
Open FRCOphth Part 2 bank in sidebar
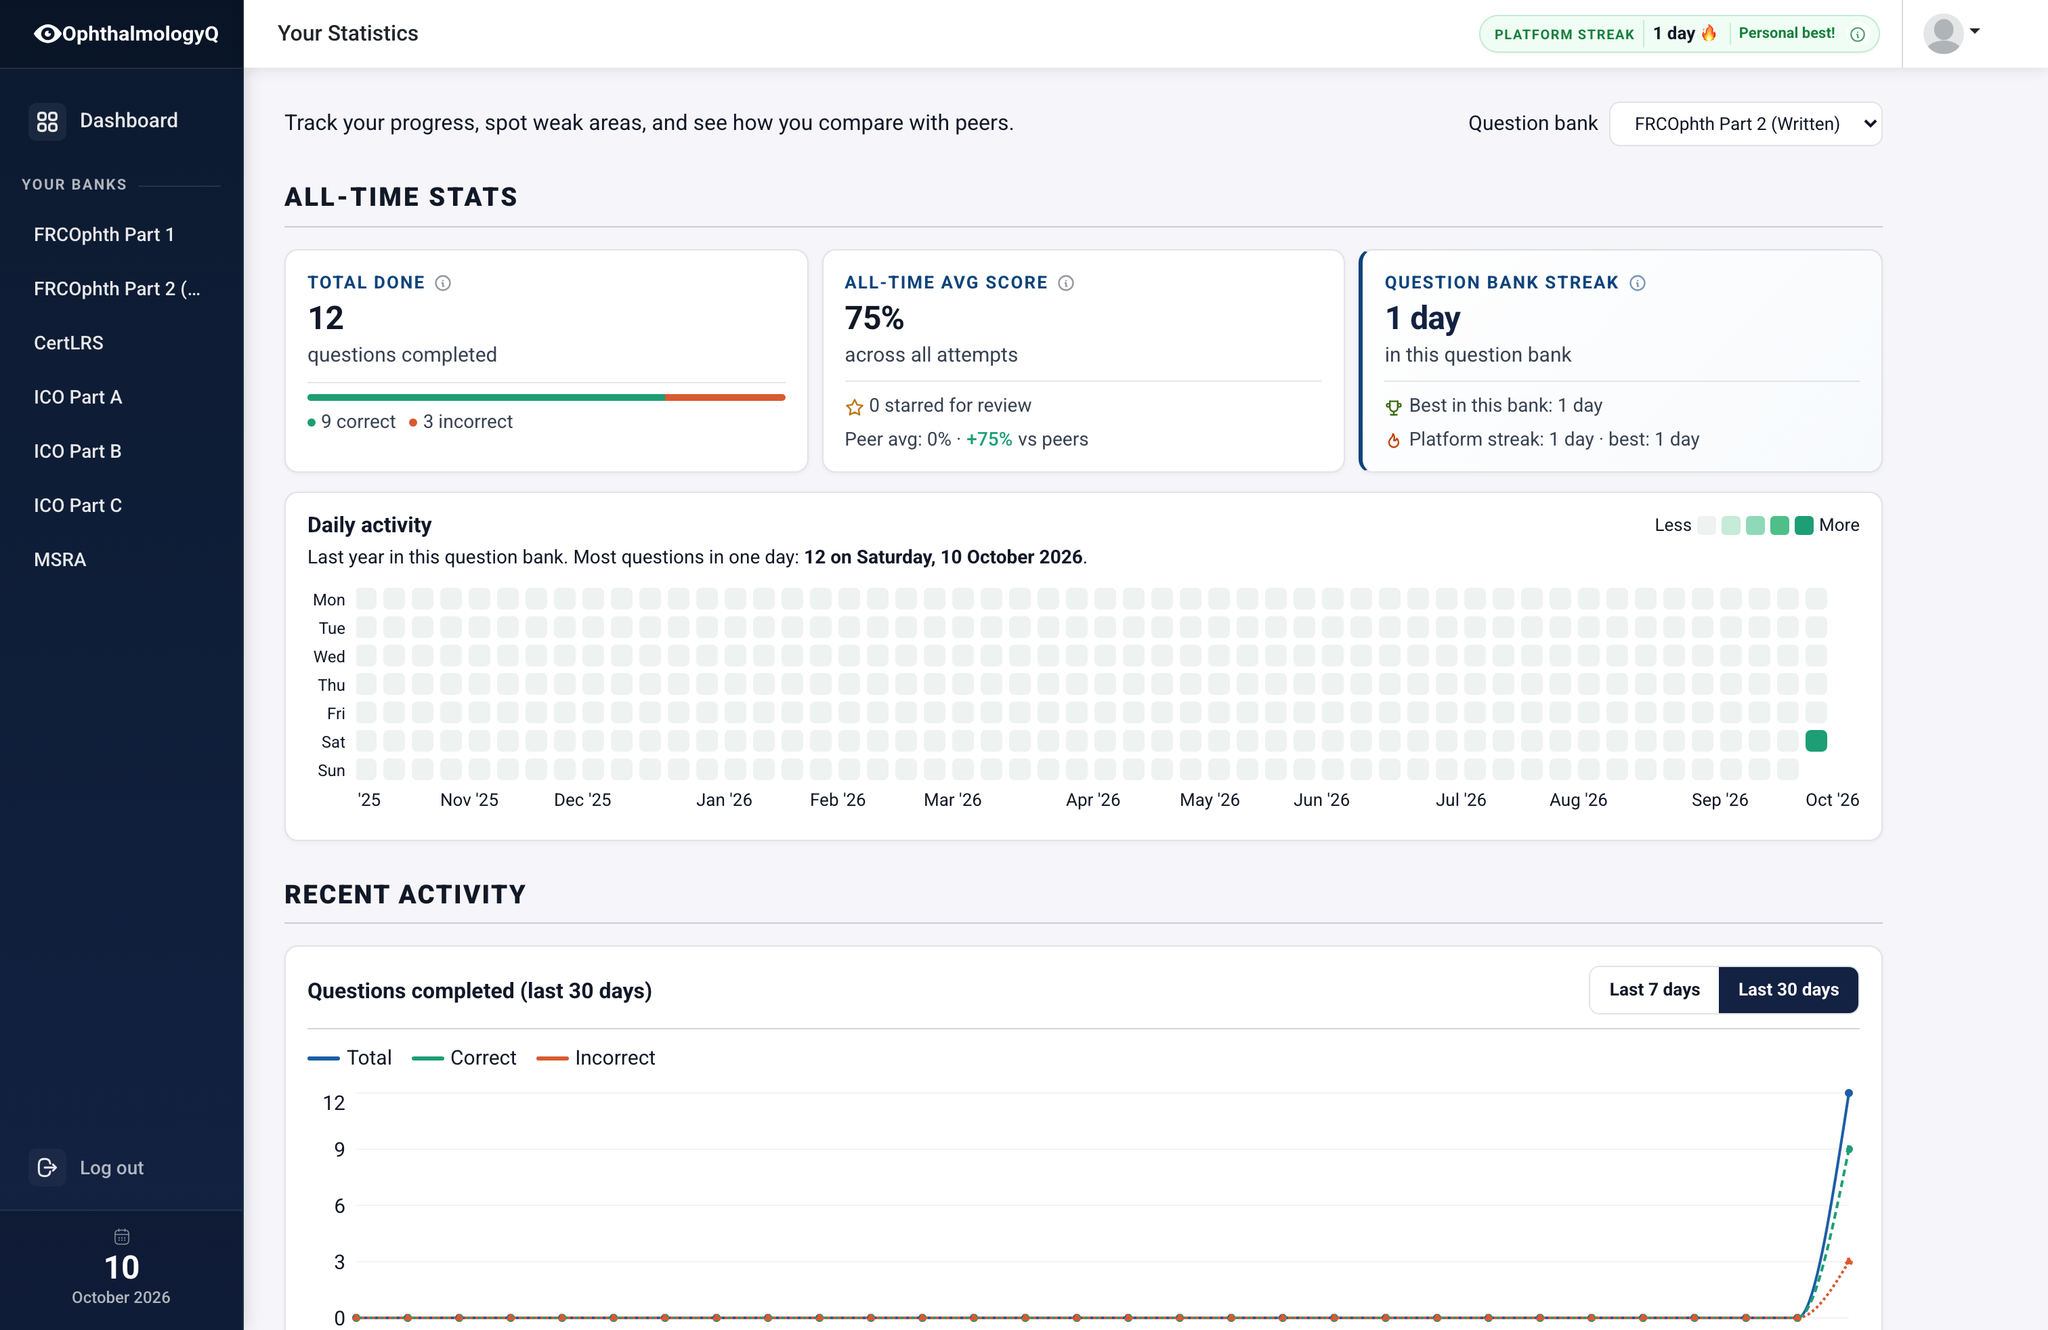pos(117,289)
